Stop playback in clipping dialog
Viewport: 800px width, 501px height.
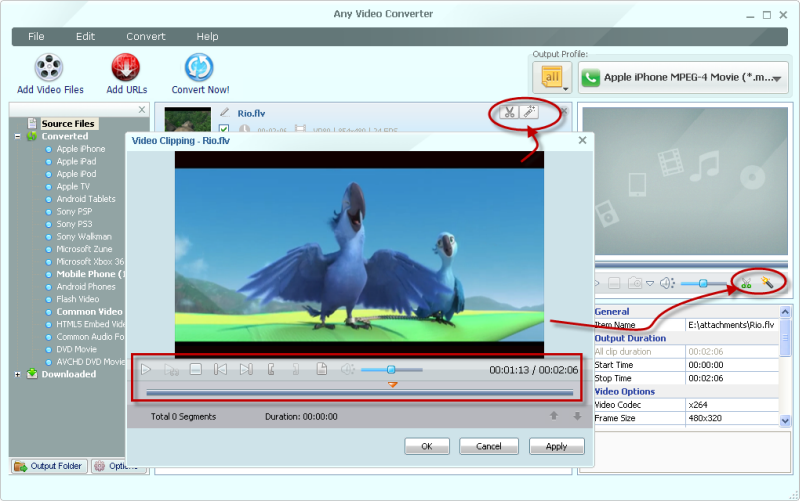196,369
